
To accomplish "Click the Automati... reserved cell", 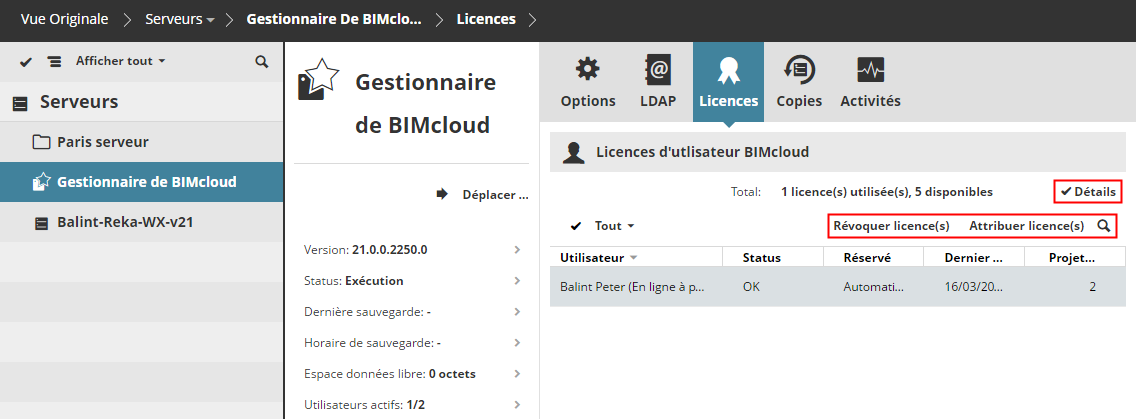I will click(x=874, y=286).
